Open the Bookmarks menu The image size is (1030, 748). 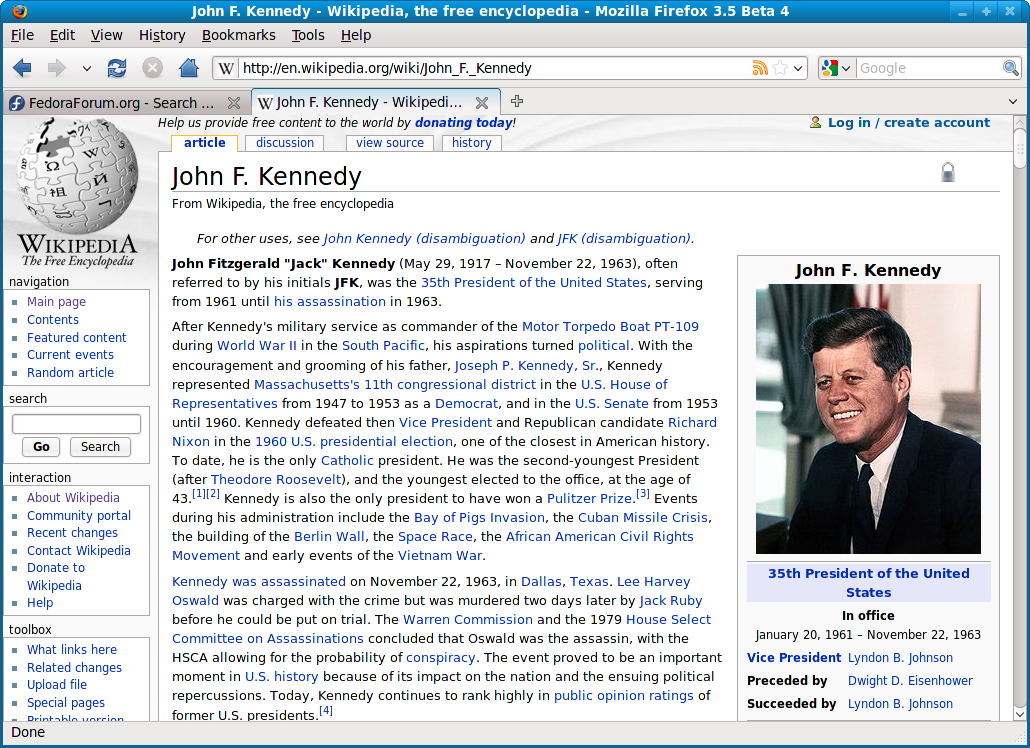[238, 35]
